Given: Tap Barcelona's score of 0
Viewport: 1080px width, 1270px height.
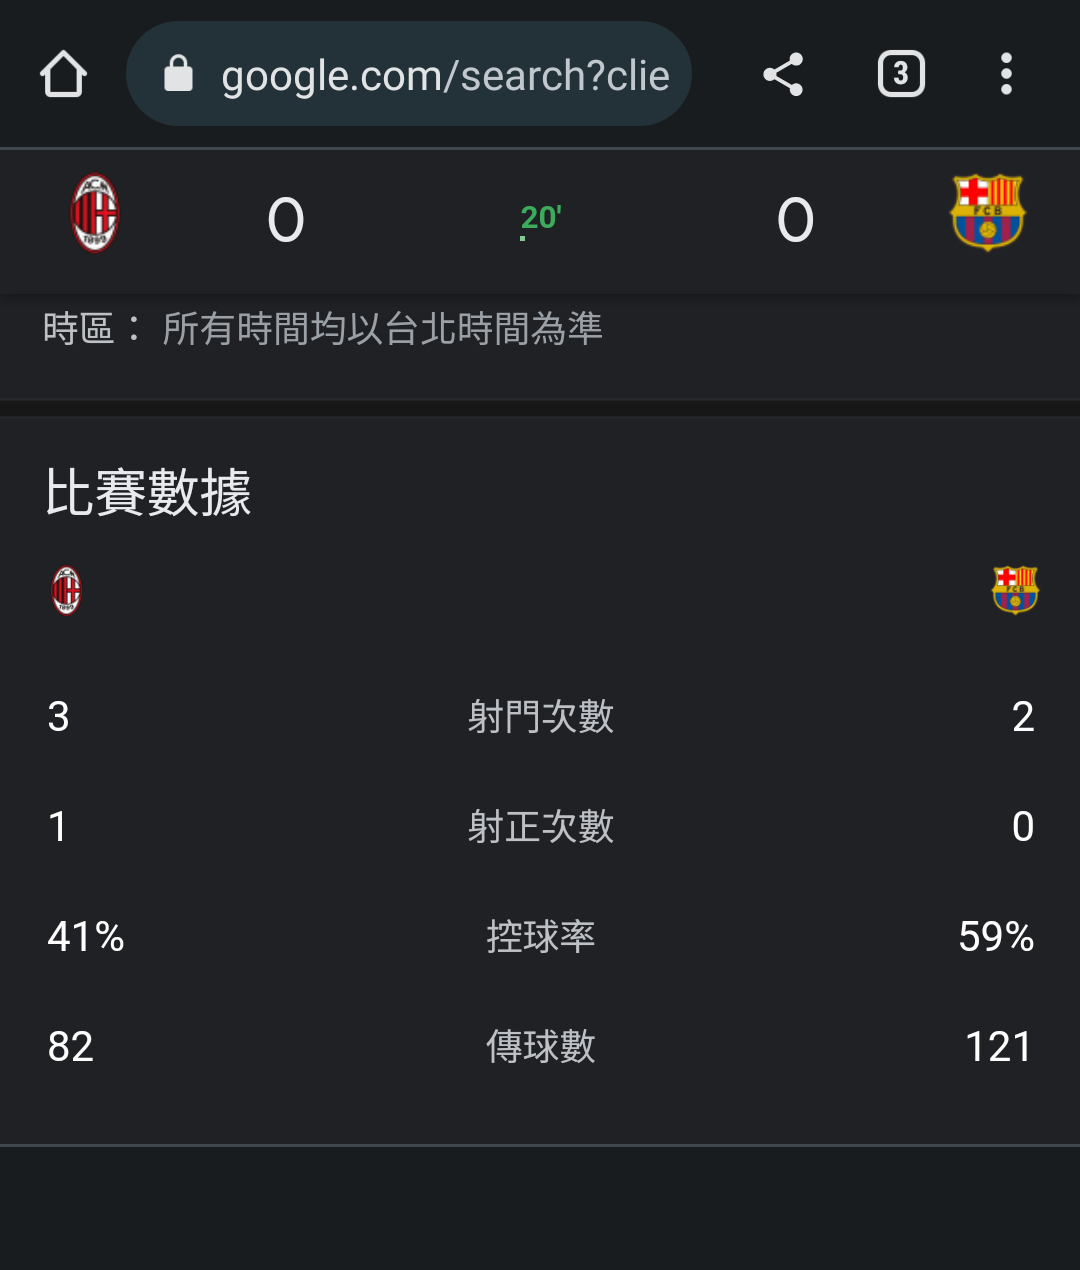Looking at the screenshot, I should point(796,220).
